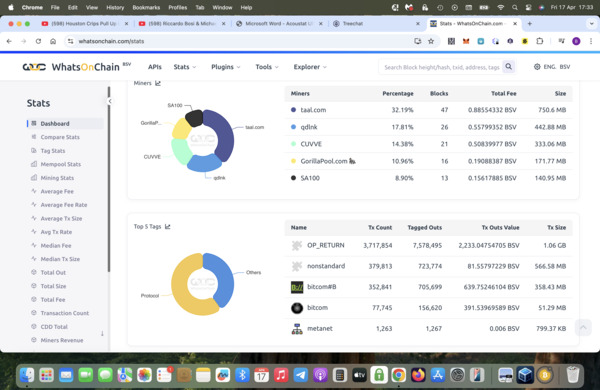Expand the Explorer navigation dropdown
The width and height of the screenshot is (600, 390).
(x=310, y=67)
